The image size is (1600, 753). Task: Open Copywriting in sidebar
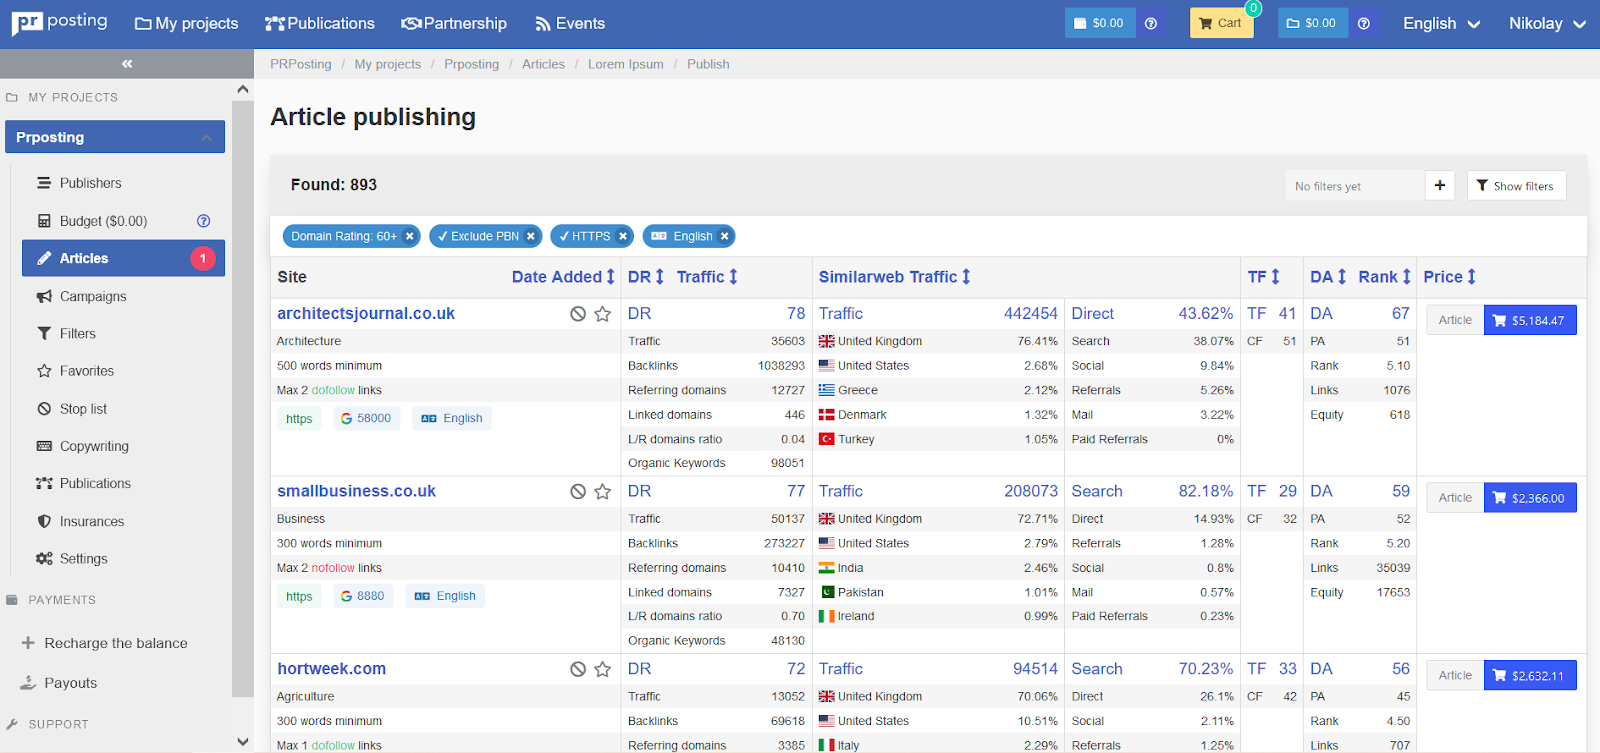pos(94,446)
